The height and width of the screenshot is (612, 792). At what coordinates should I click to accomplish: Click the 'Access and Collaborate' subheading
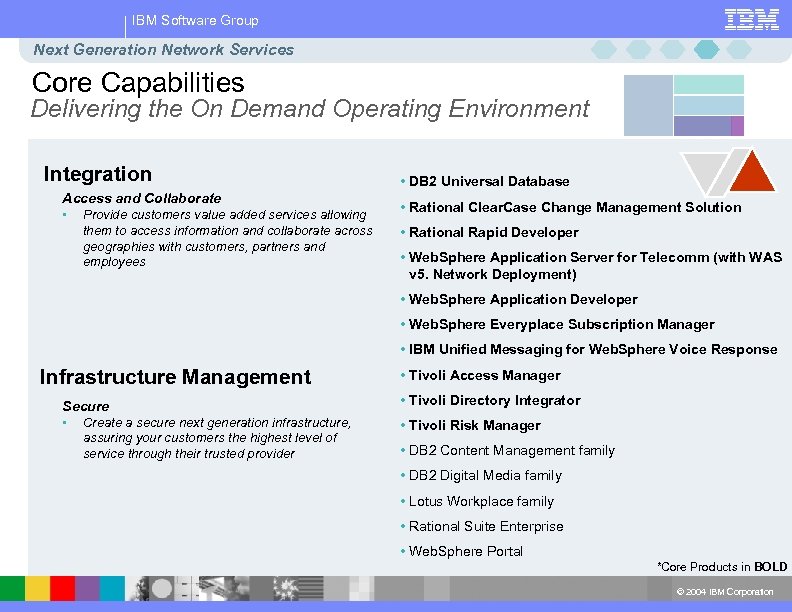point(142,198)
